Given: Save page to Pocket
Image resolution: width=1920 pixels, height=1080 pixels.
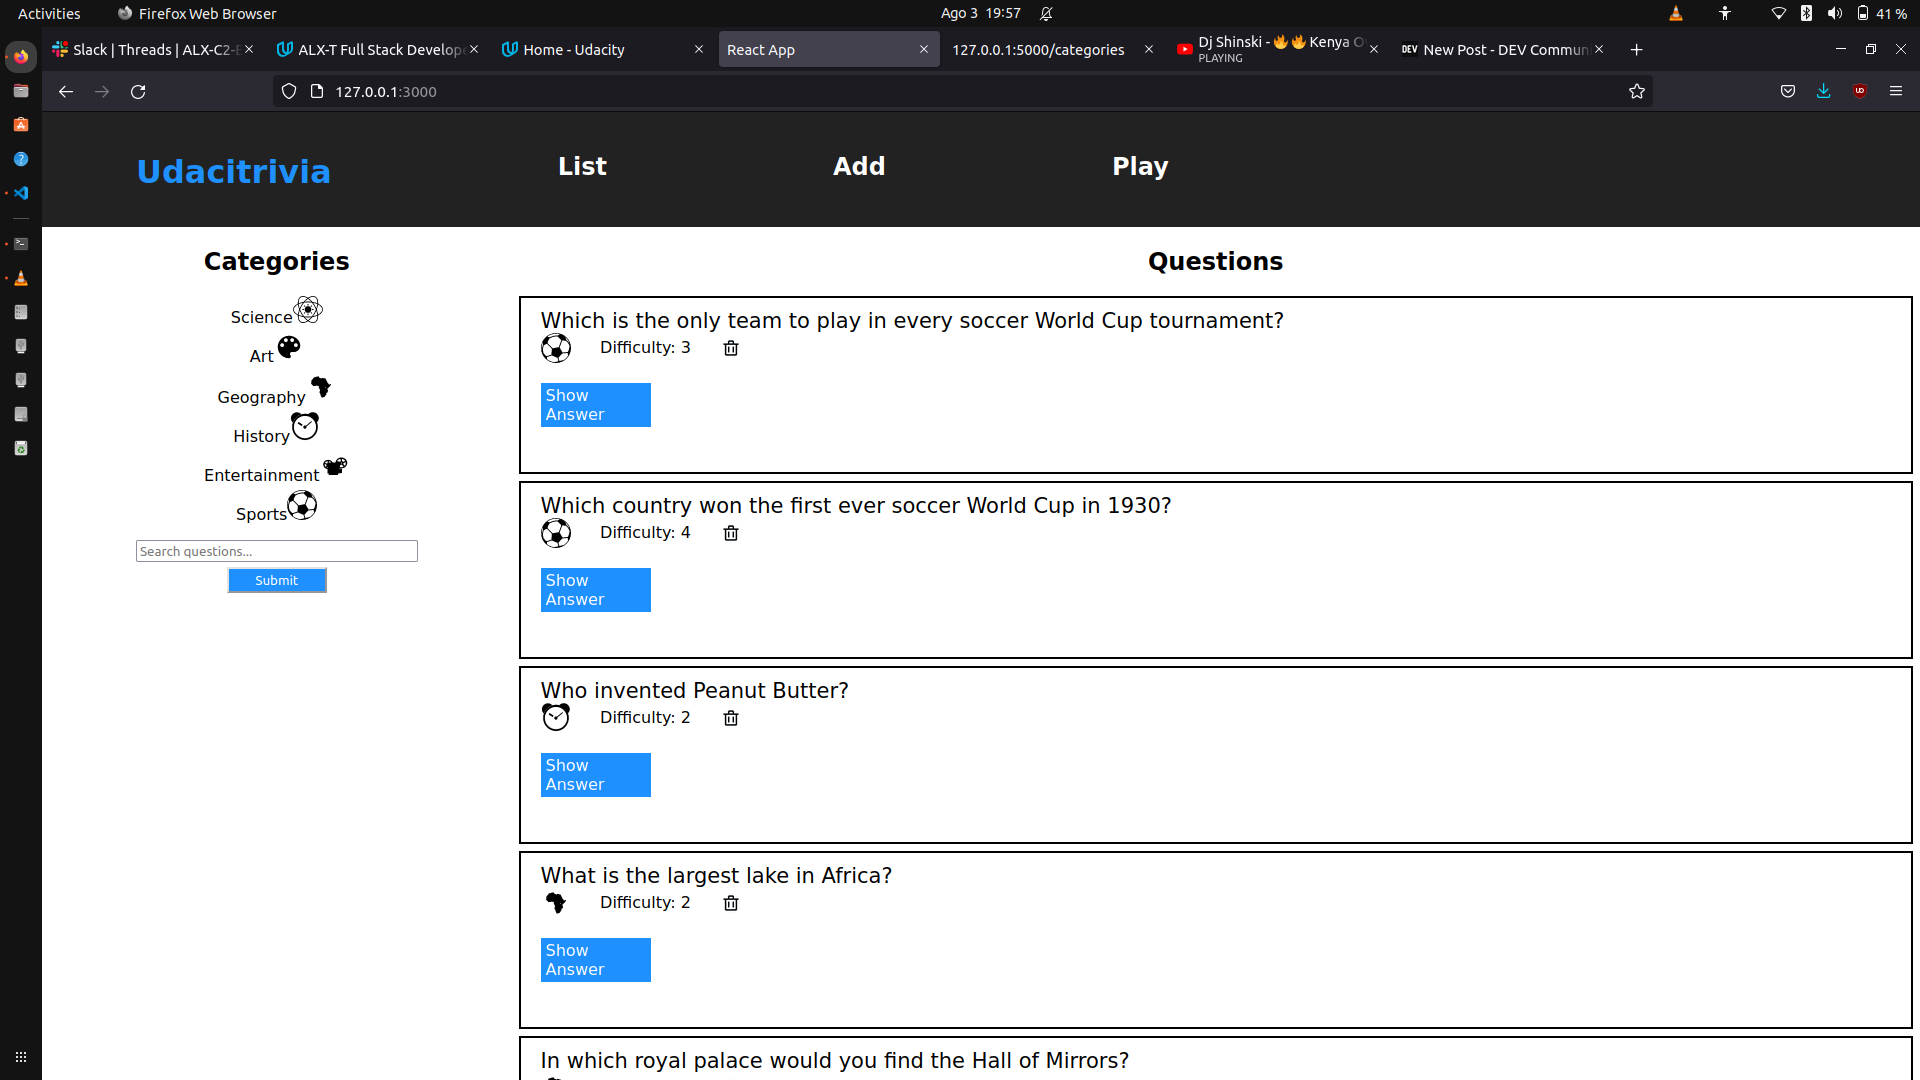Looking at the screenshot, I should pos(1788,91).
